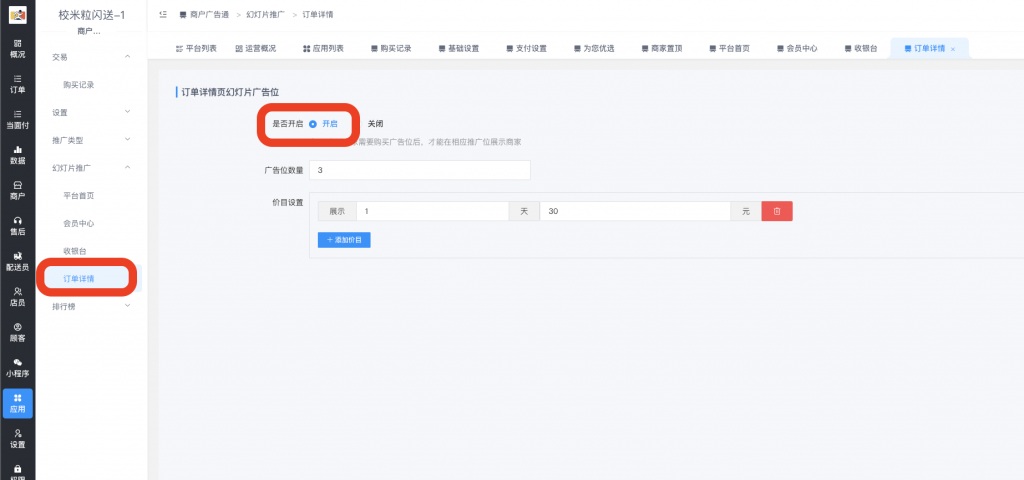Open 购买记录 in the sidebar menu
This screenshot has height=480, width=1024.
coord(79,85)
